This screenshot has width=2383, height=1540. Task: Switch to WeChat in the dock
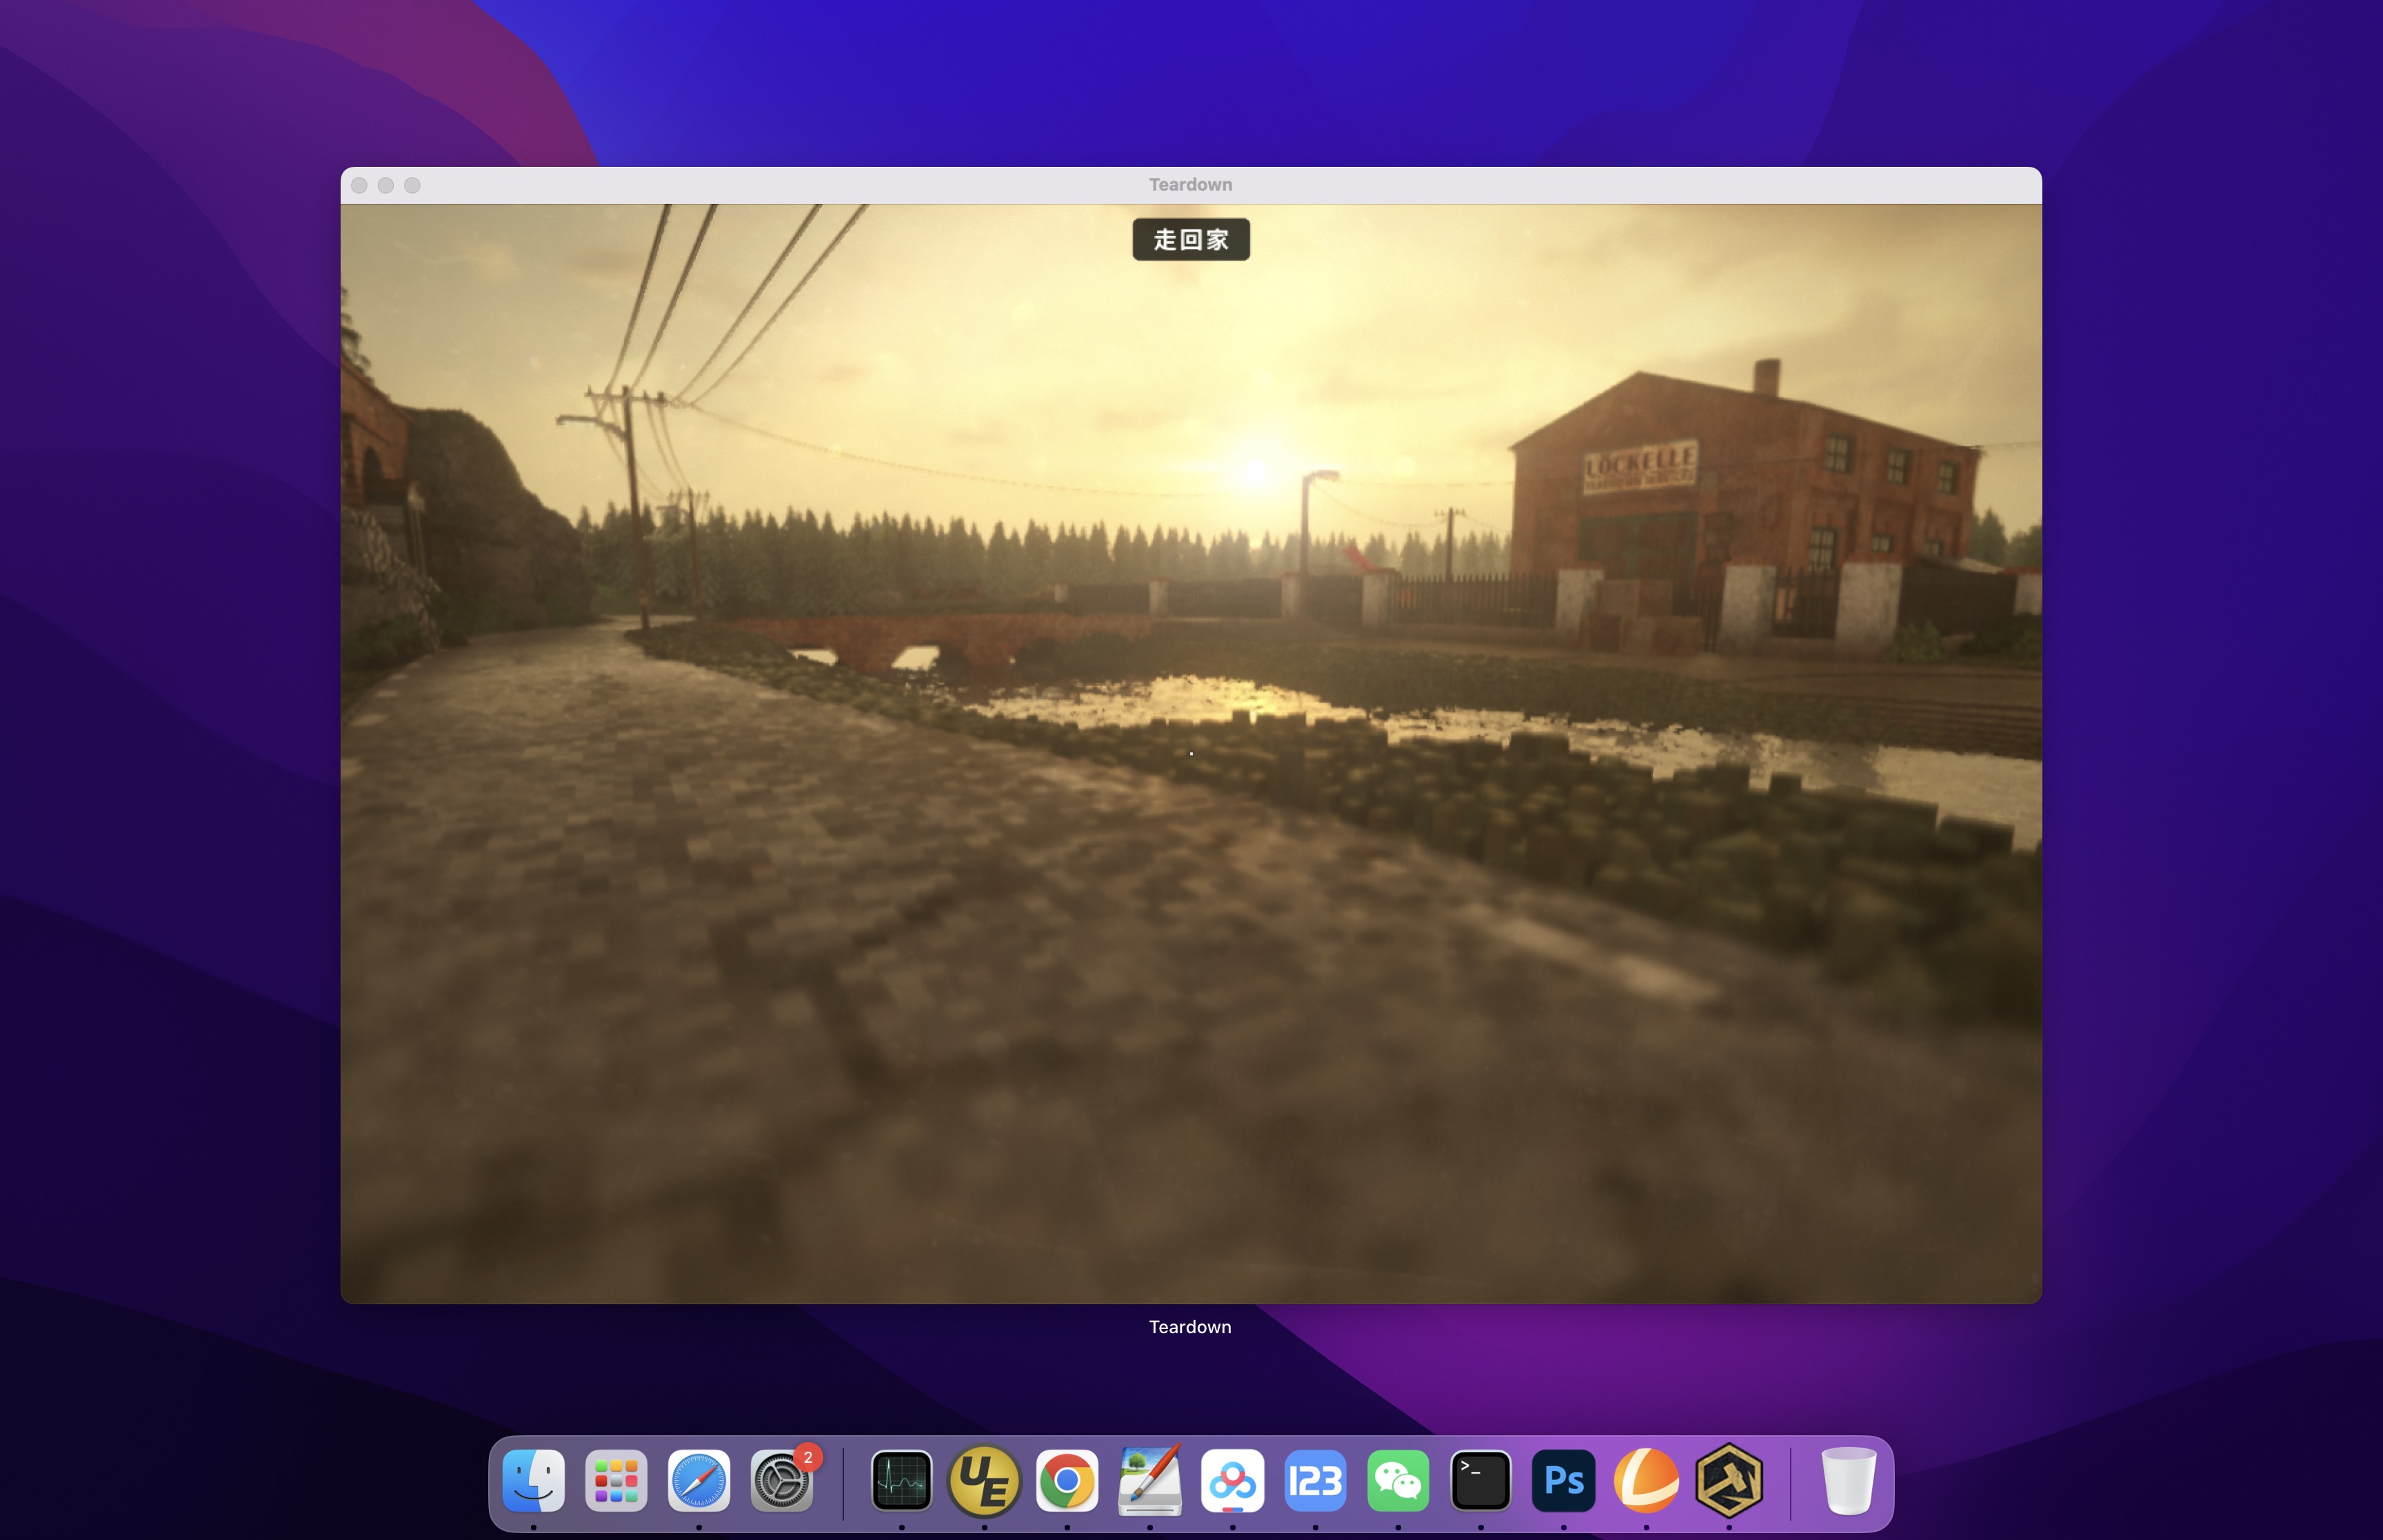point(1398,1480)
